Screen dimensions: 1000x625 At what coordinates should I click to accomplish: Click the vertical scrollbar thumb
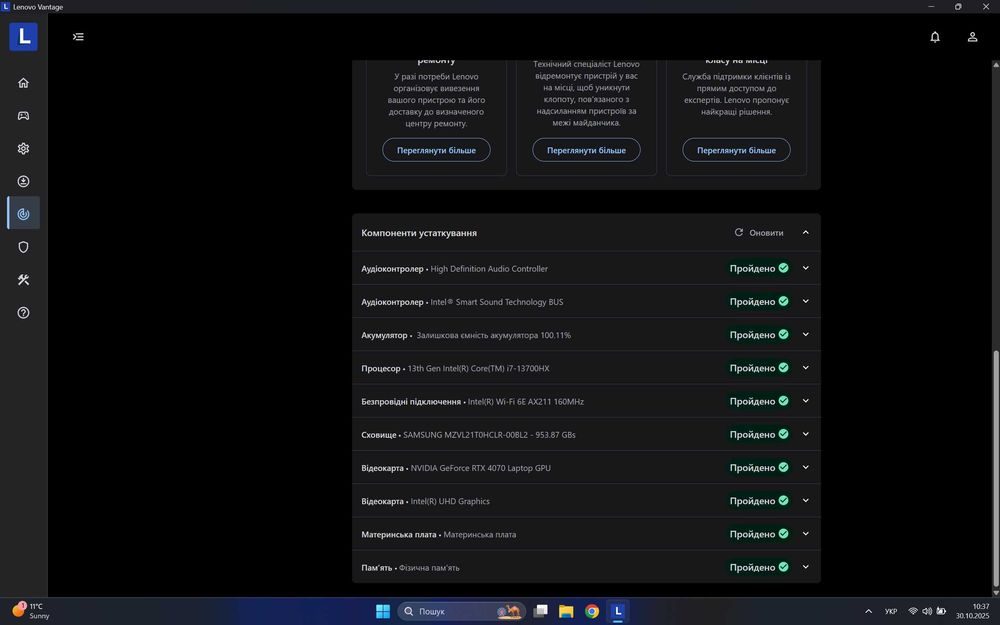tap(996, 468)
